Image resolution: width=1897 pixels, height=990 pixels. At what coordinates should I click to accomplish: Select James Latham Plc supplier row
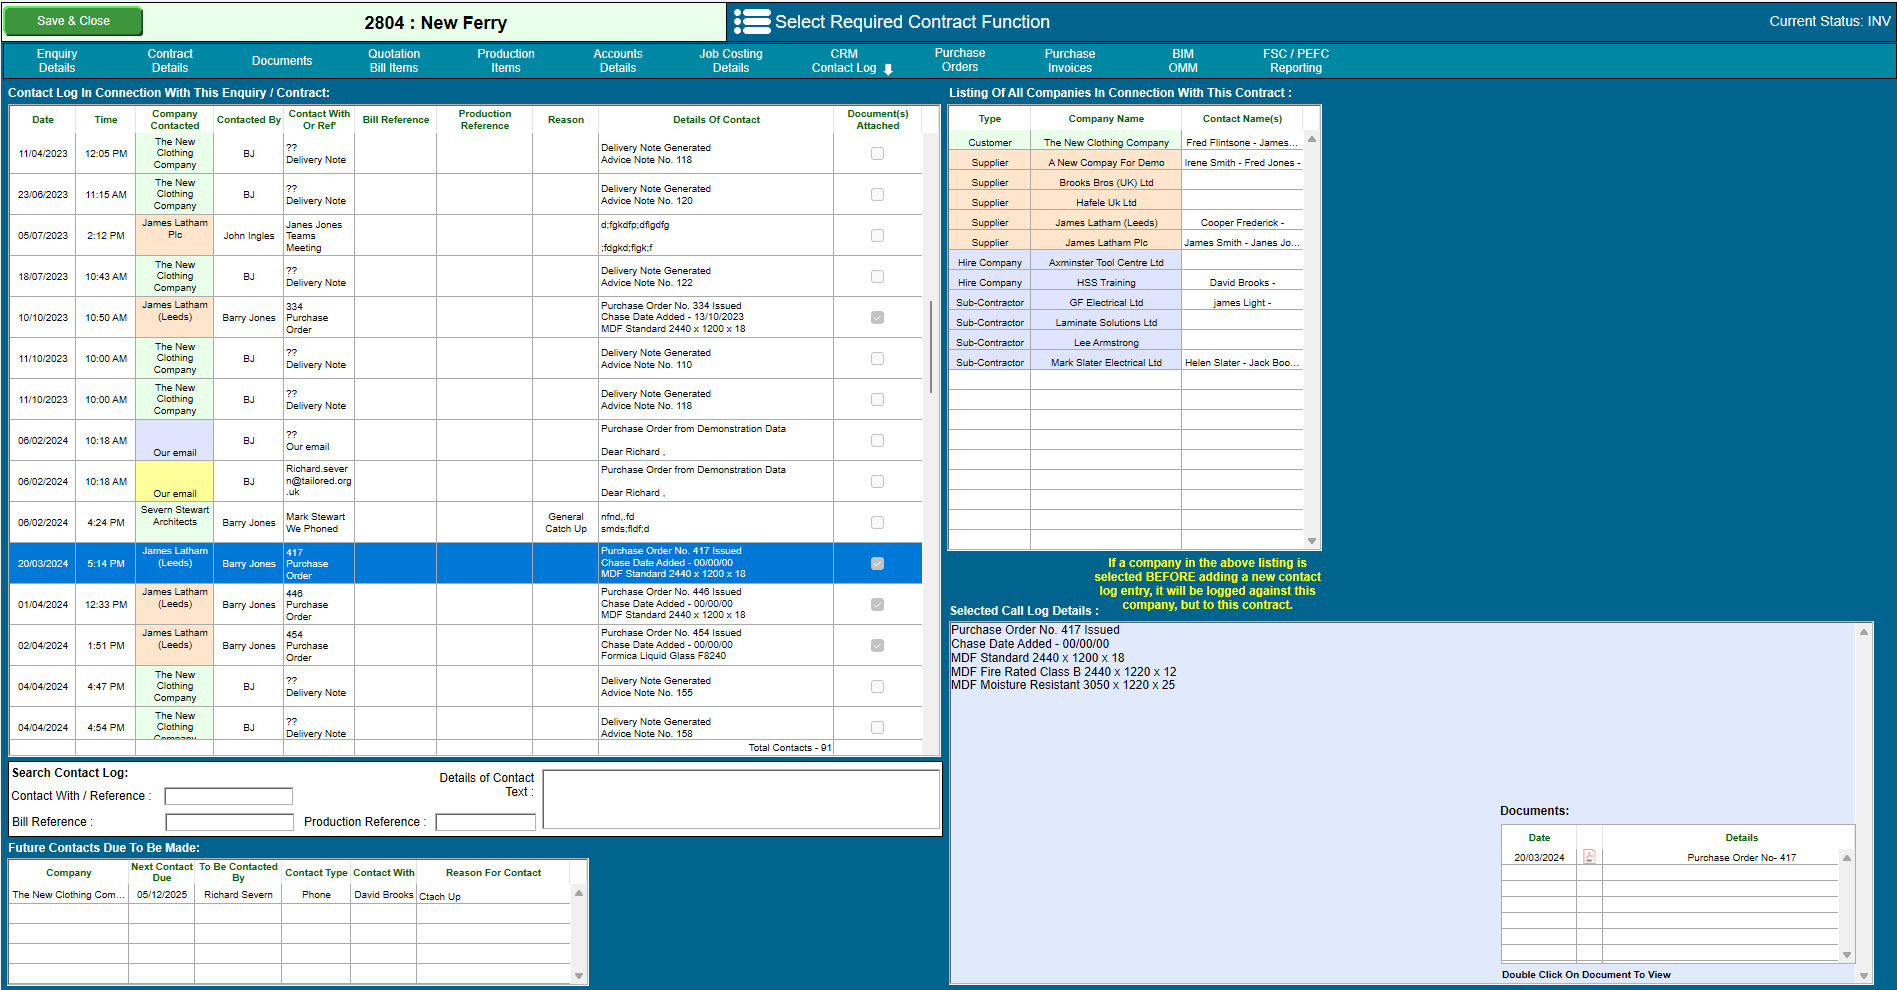[x=1126, y=242]
